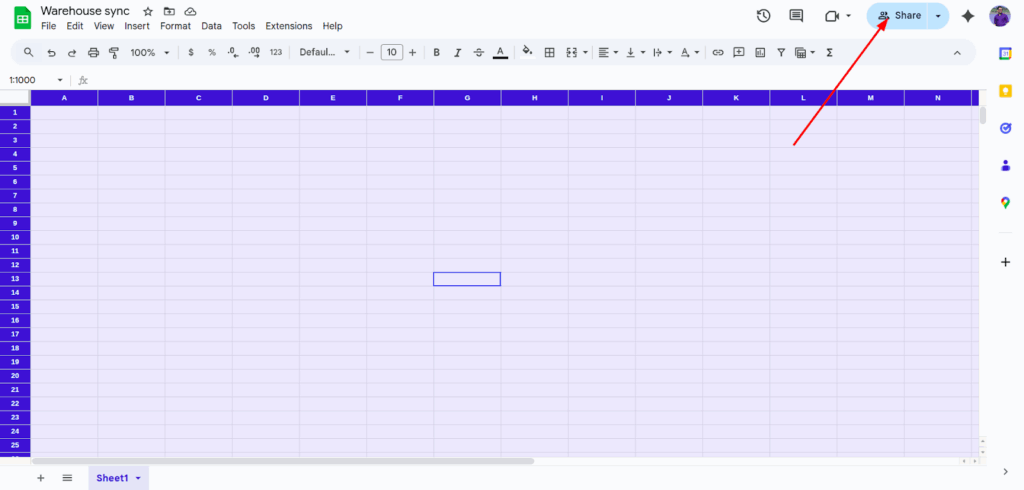This screenshot has width=1024, height=490.
Task: Expand the Default font dropdown
Action: (325, 52)
